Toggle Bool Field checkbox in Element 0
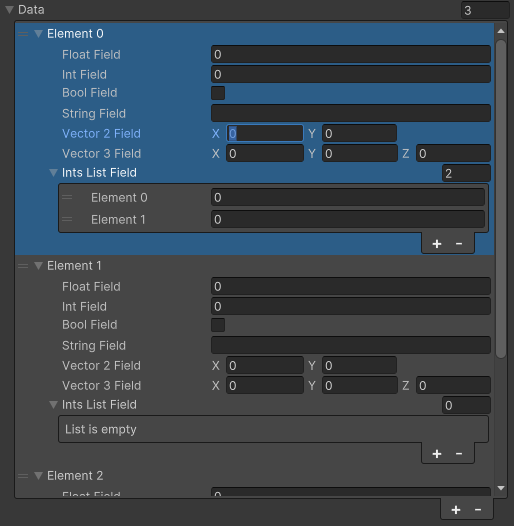Image resolution: width=514 pixels, height=526 pixels. coord(218,93)
